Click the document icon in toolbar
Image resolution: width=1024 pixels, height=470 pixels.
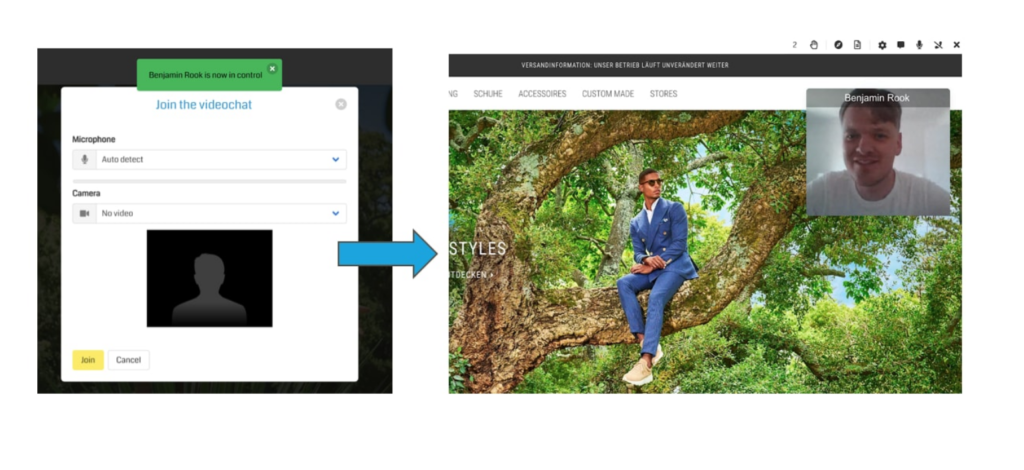pyautogui.click(x=857, y=45)
